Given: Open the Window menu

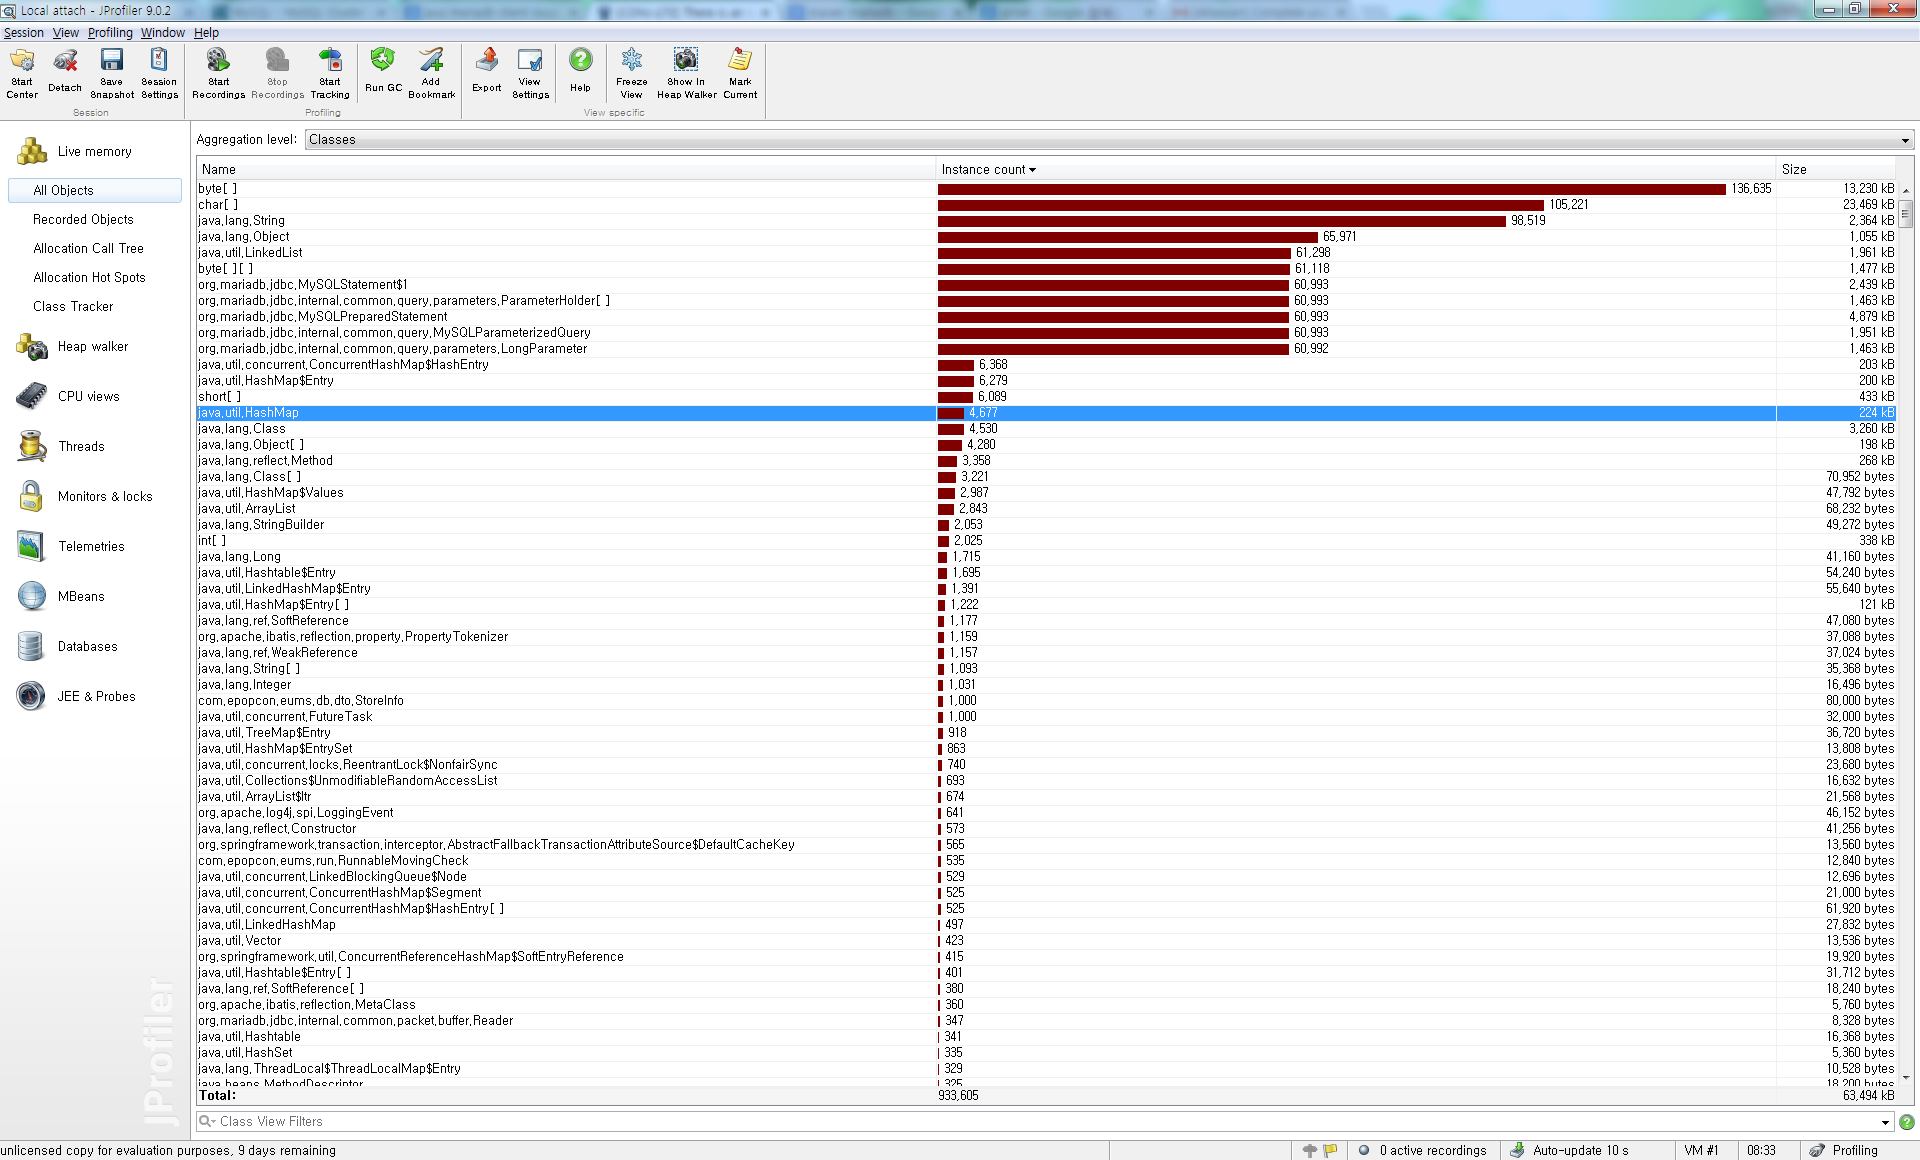Looking at the screenshot, I should 162,33.
